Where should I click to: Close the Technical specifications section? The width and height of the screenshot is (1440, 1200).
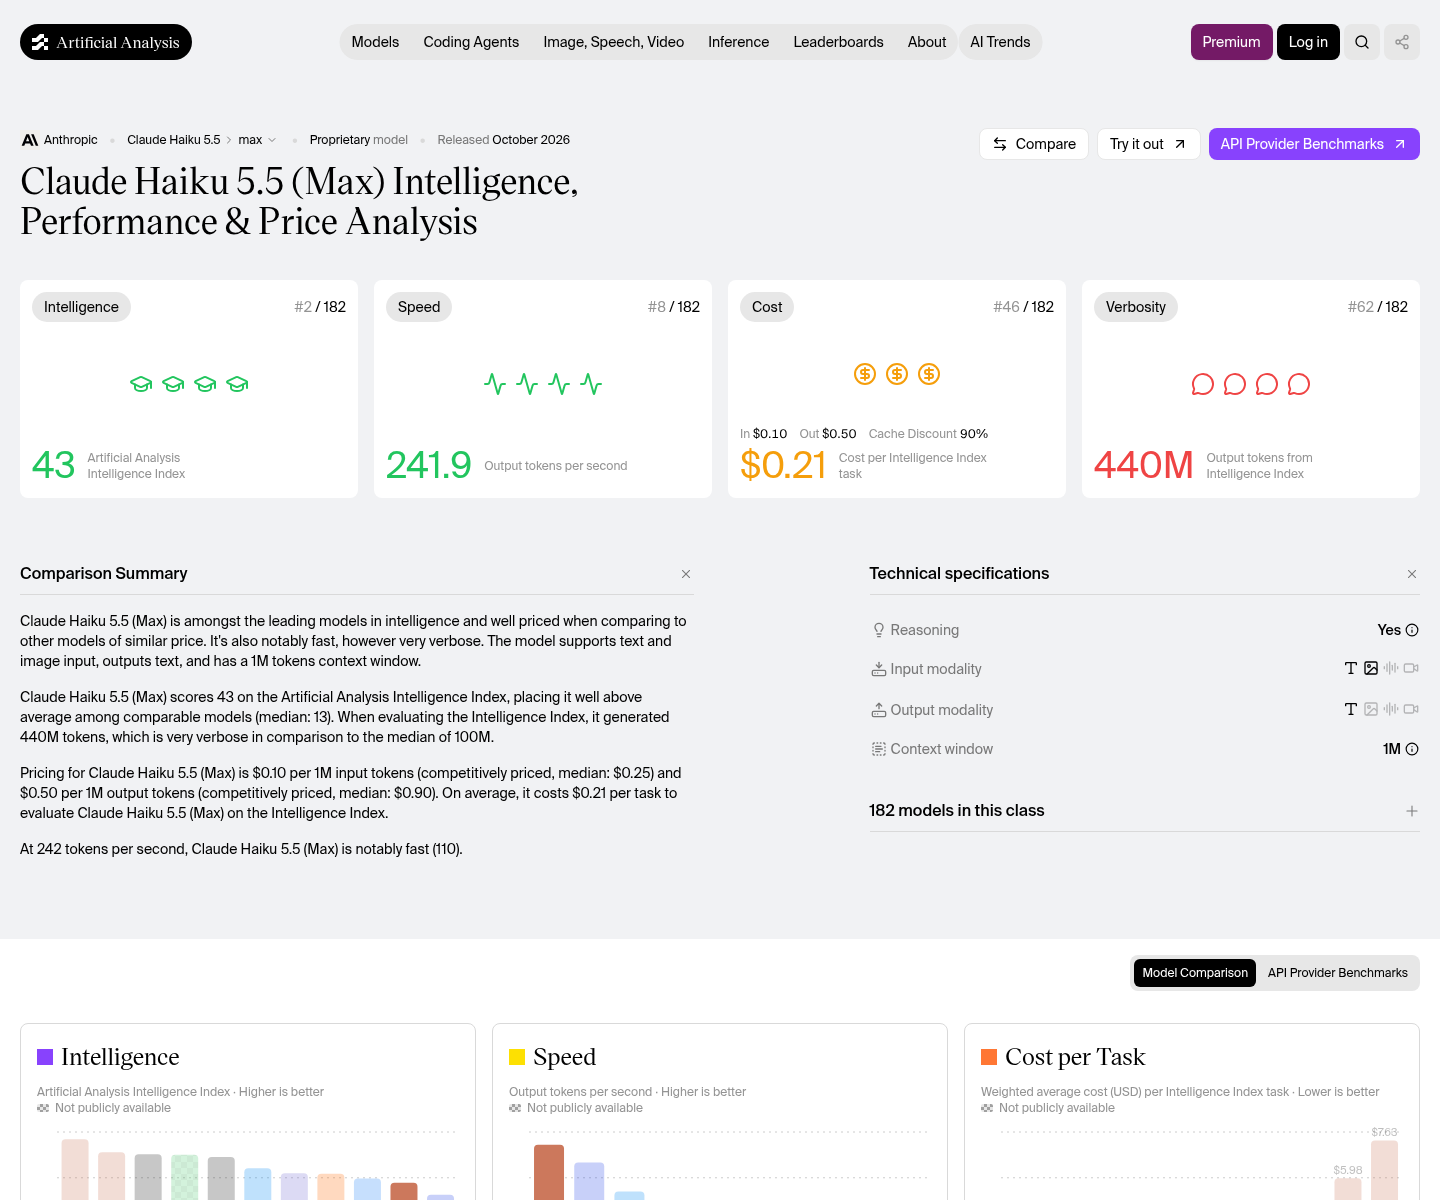point(1412,574)
